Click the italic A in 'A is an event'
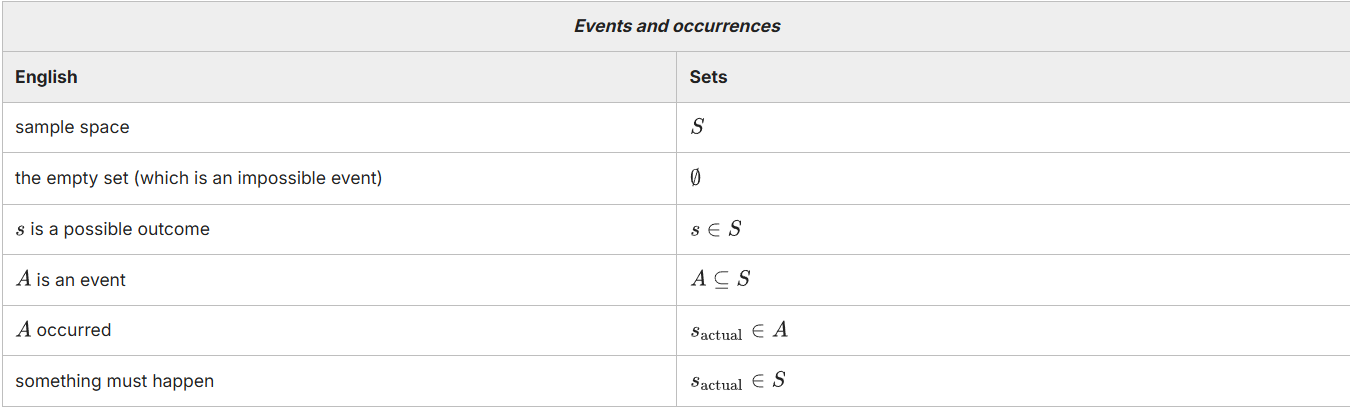The height and width of the screenshot is (409, 1350). 24,280
